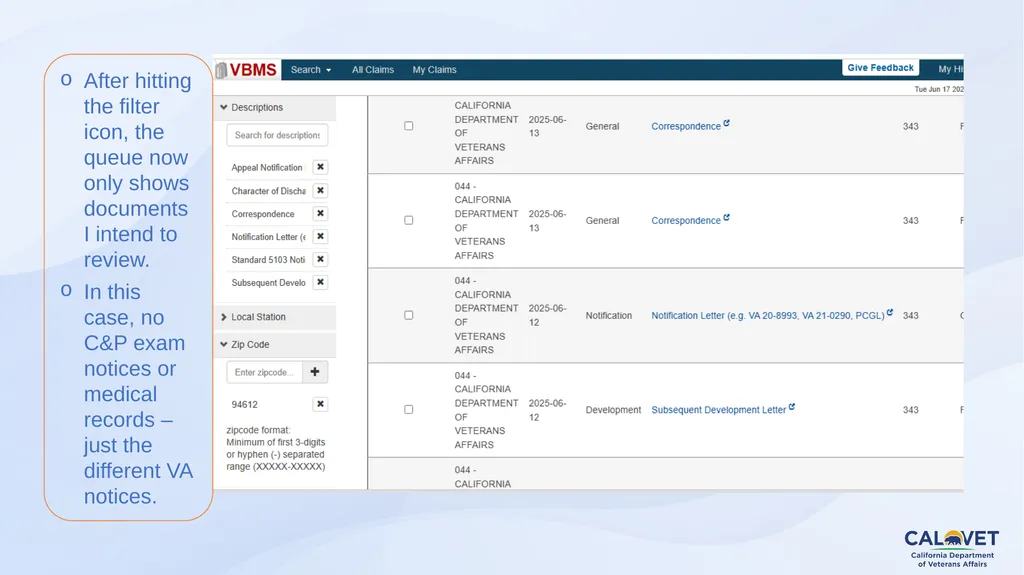This screenshot has height=575, width=1024.
Task: Remove the Standard 5103 Notice filter
Action: pyautogui.click(x=320, y=259)
